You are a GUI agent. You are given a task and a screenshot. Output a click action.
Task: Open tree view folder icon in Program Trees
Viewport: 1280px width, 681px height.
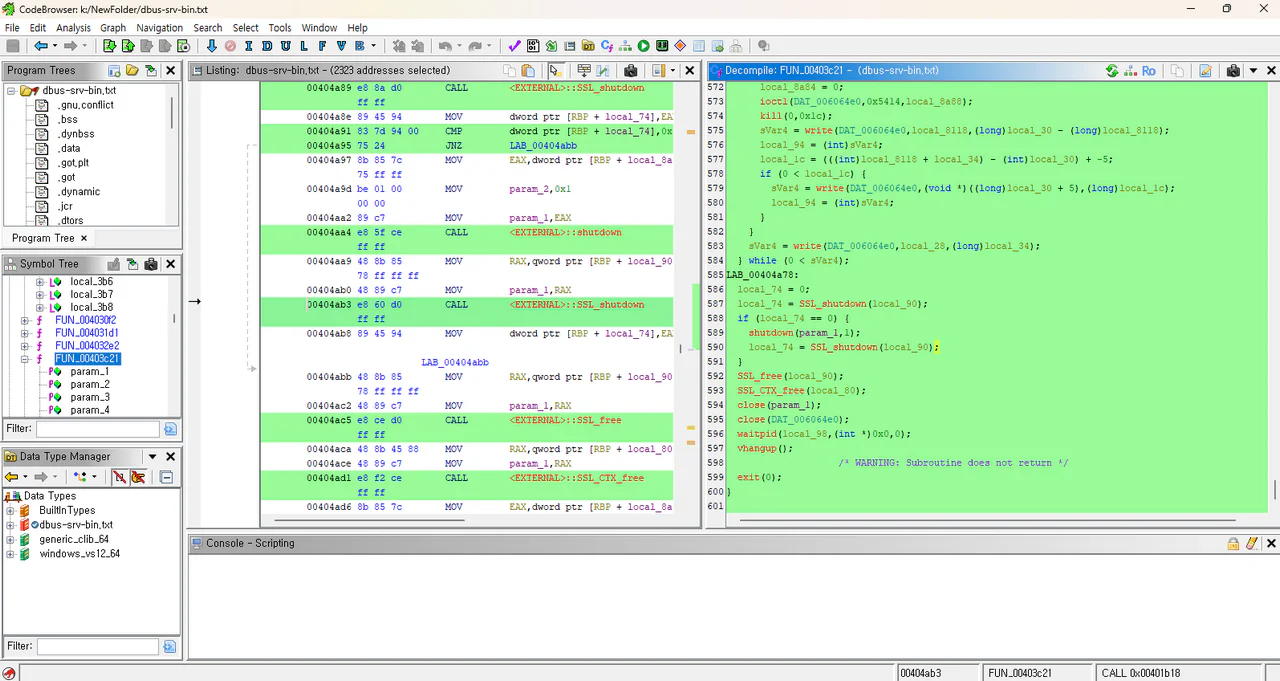[x=132, y=71]
